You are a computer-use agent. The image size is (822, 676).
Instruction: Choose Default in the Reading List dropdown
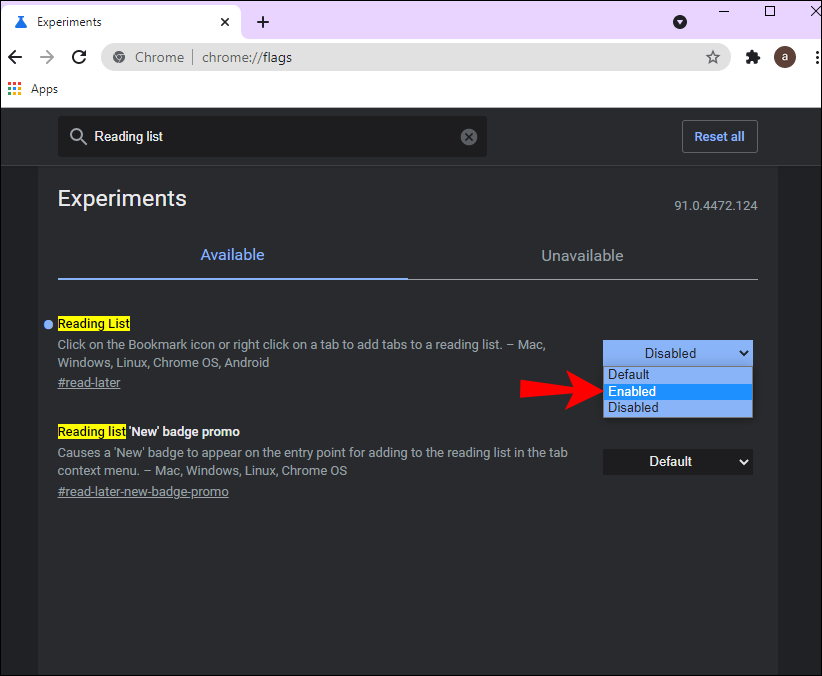tap(678, 374)
